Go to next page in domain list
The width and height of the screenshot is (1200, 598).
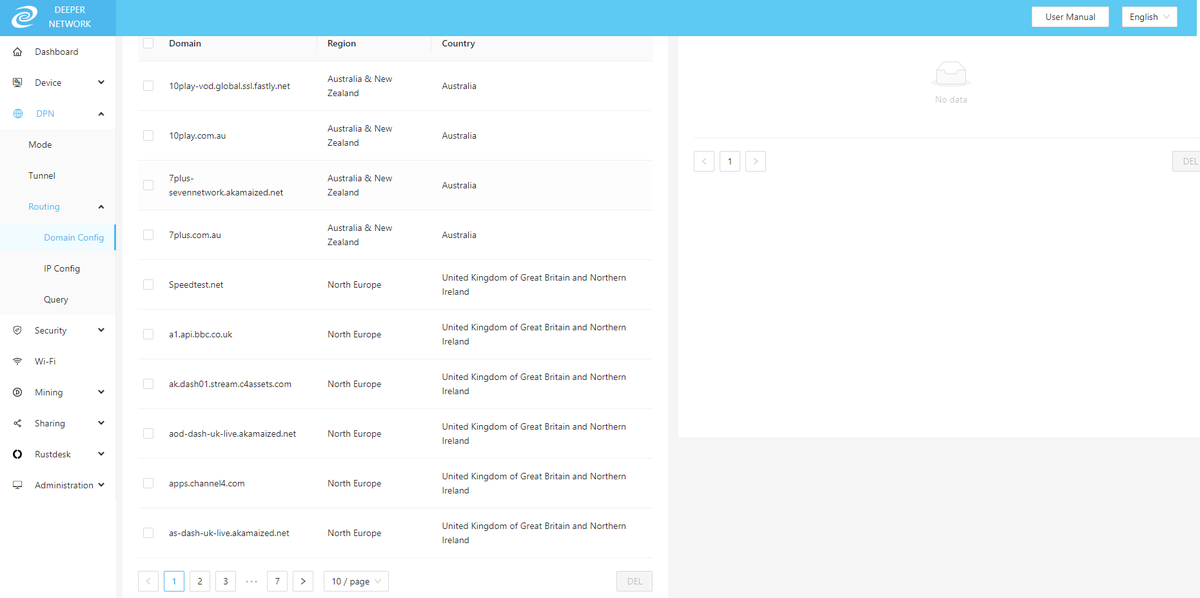click(303, 581)
